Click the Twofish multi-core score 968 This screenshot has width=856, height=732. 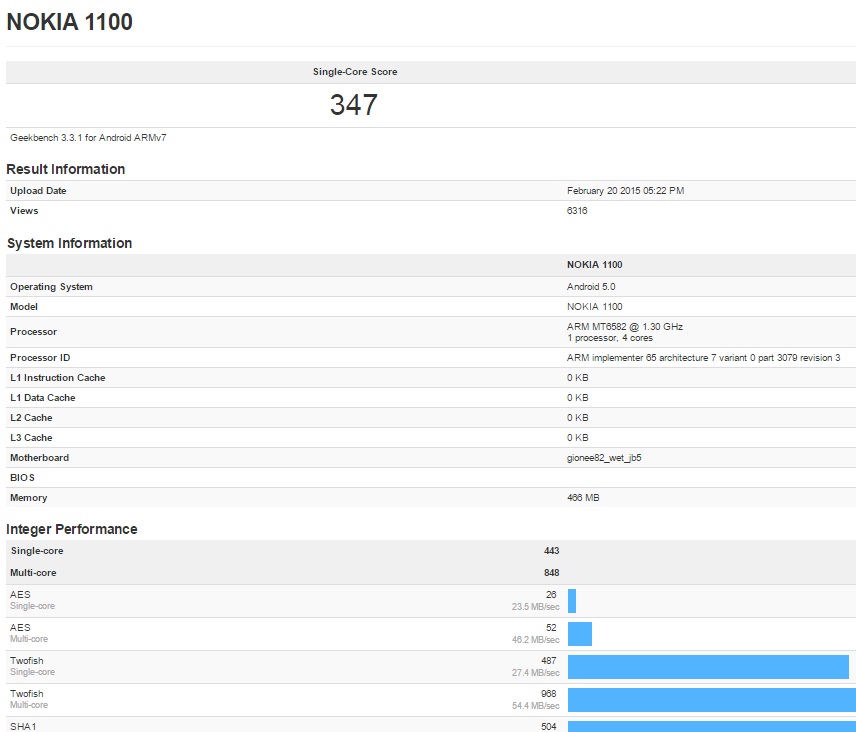(549, 694)
